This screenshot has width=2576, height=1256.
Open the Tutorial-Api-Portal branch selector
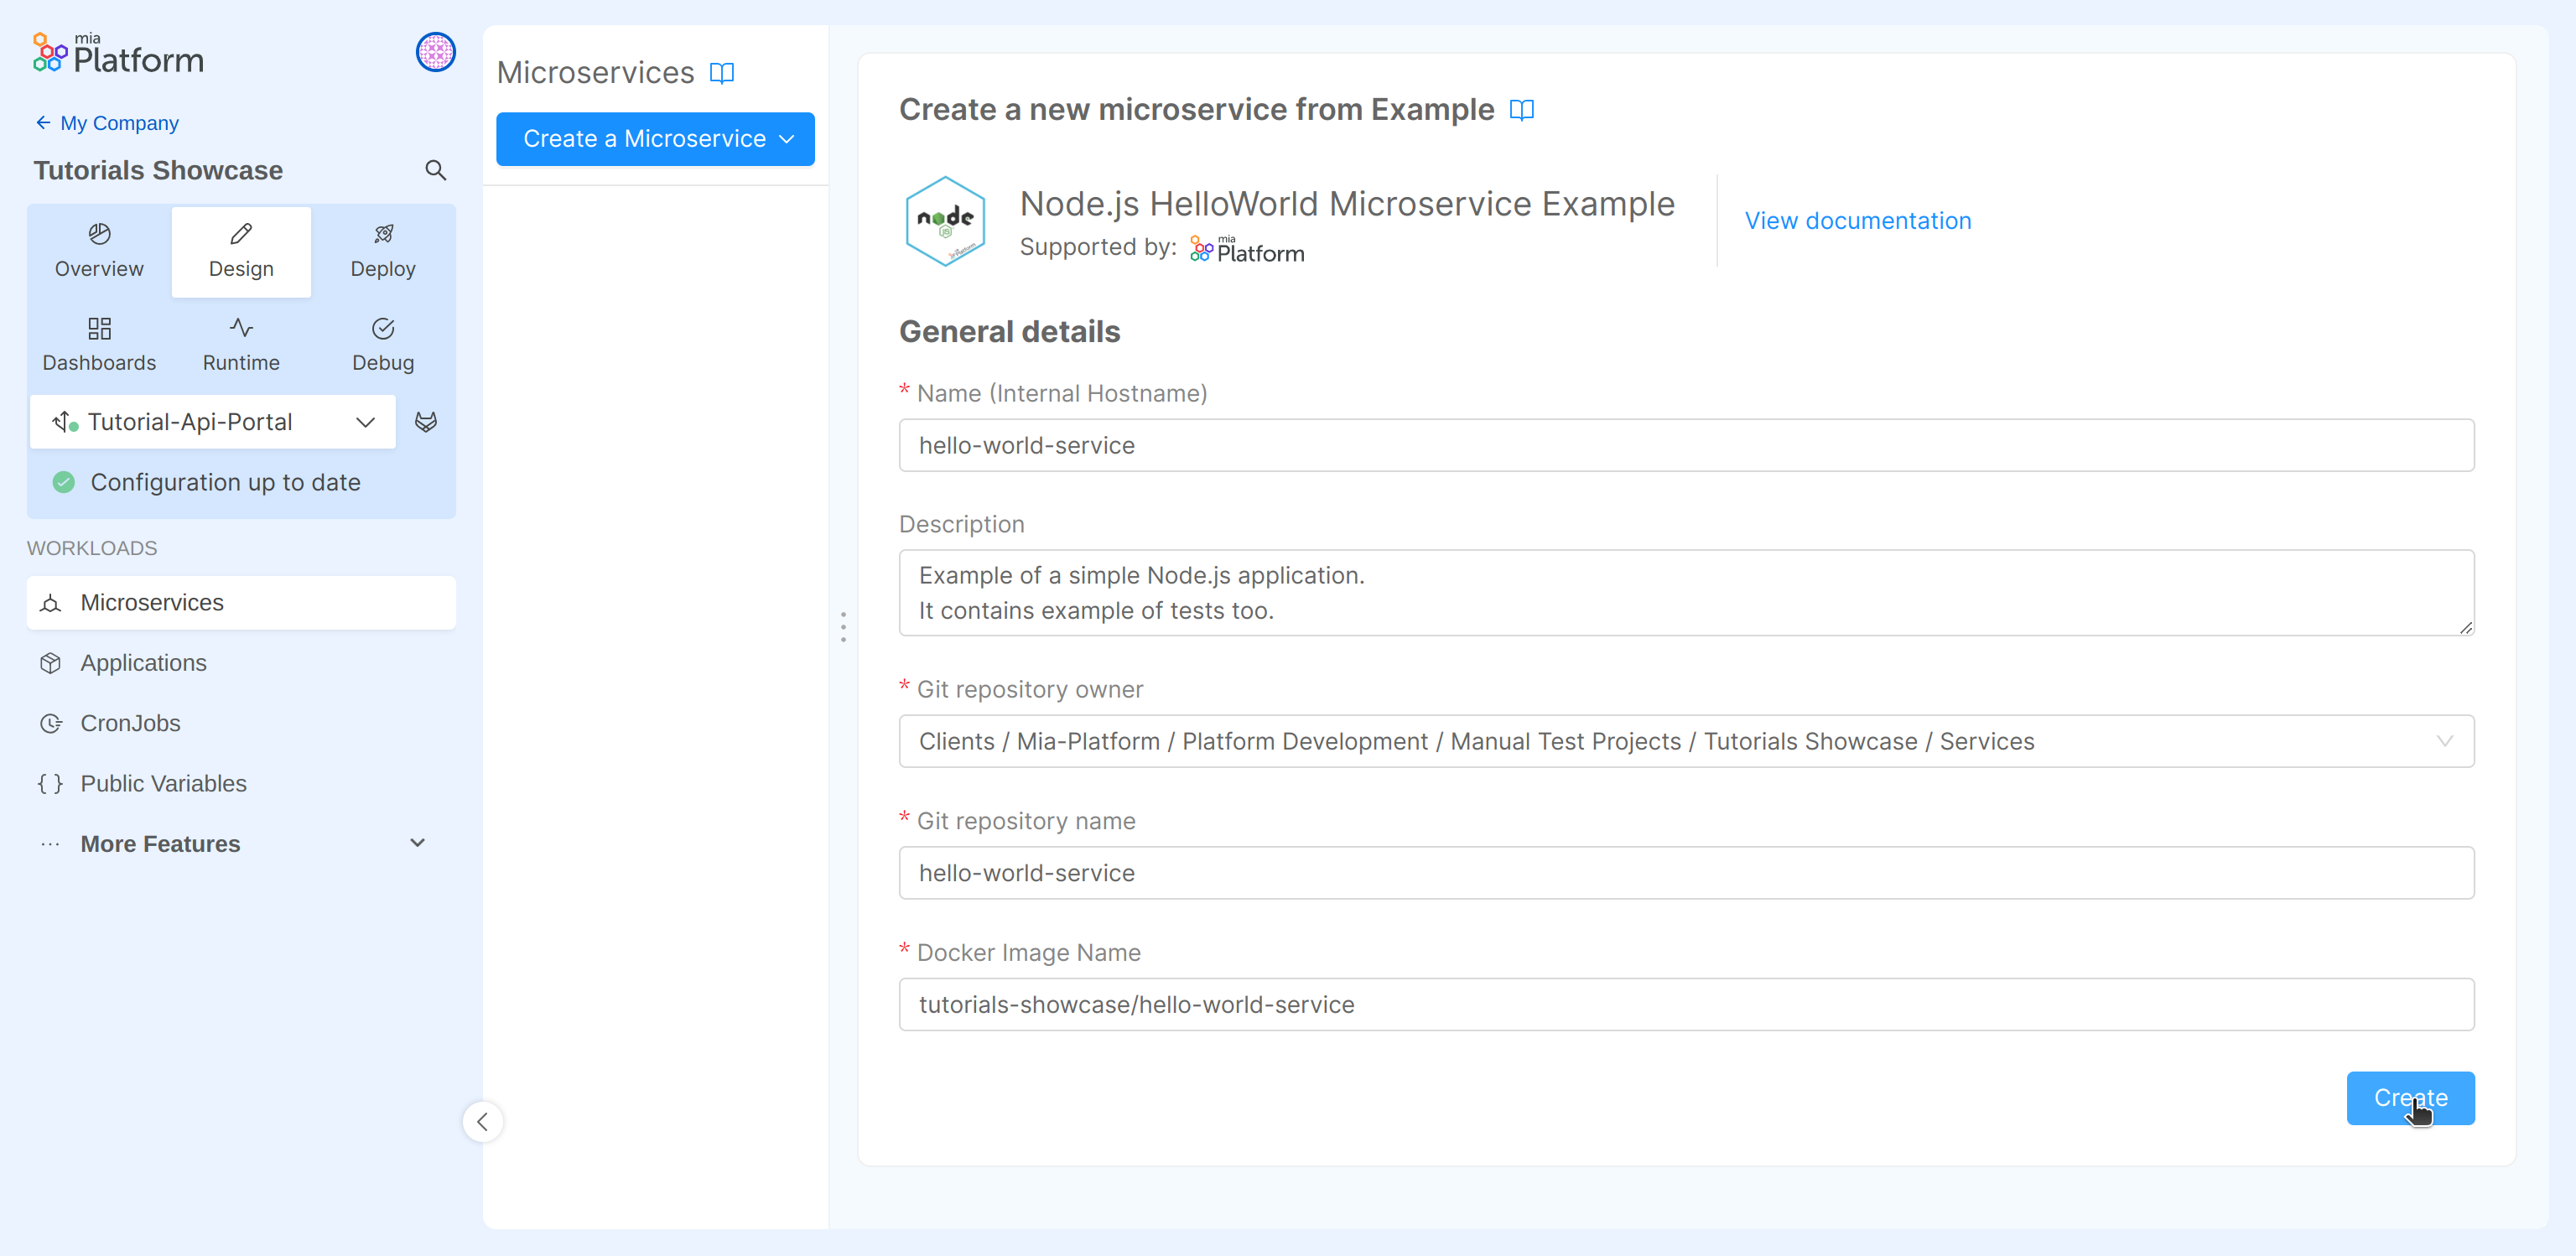[212, 421]
